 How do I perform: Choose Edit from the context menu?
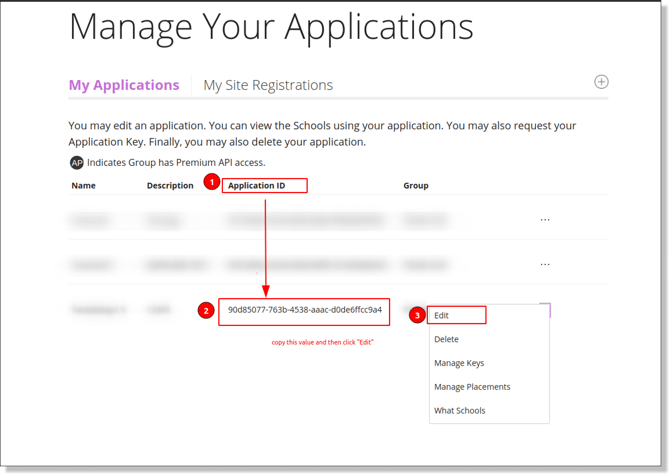442,315
